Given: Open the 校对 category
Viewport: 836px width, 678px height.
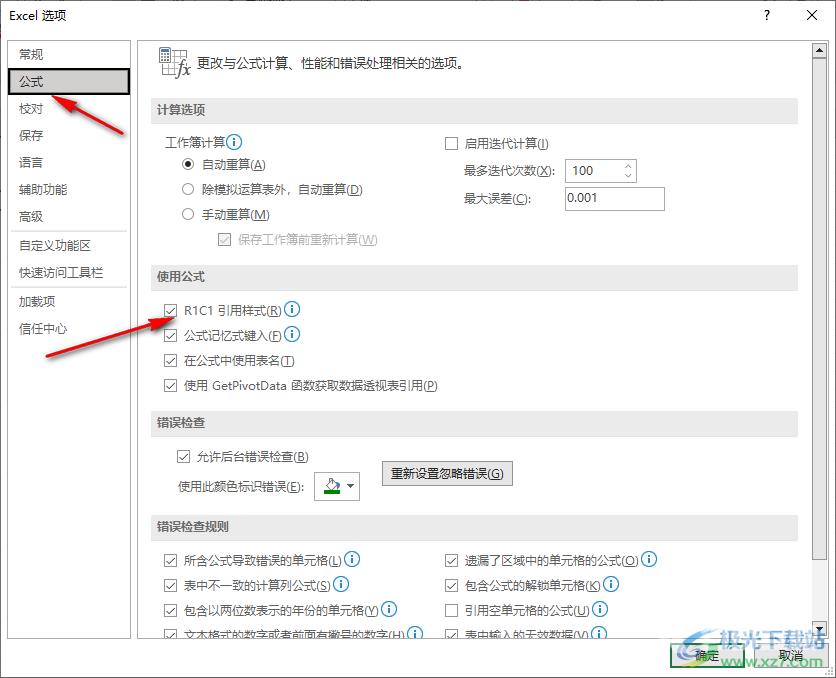Looking at the screenshot, I should tap(69, 109).
